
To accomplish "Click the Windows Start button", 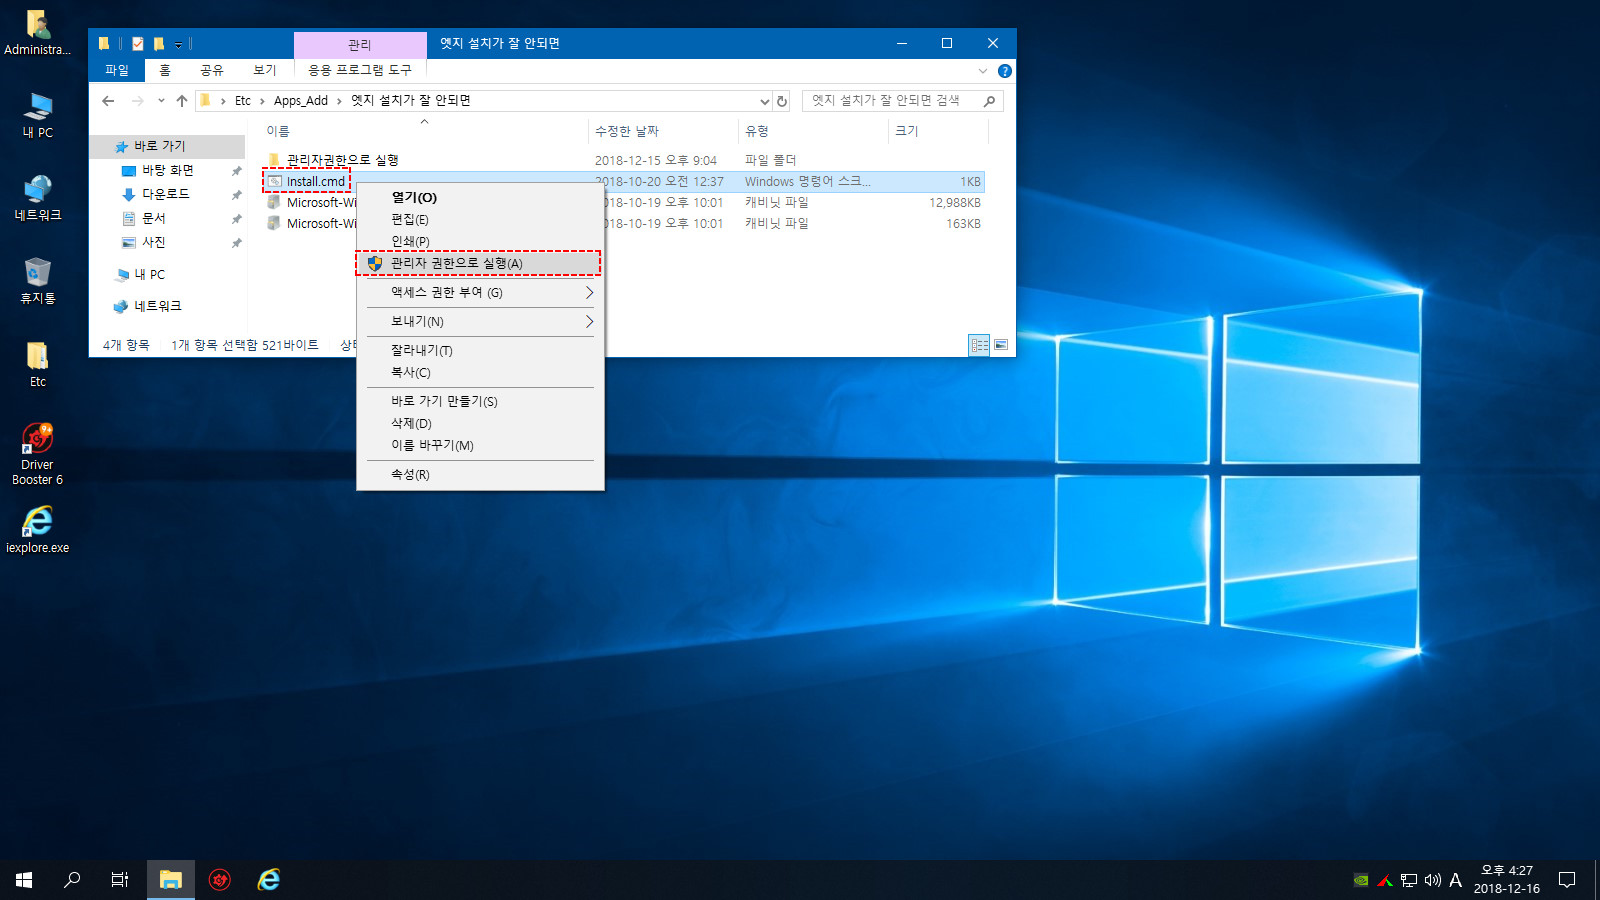I will 24,880.
